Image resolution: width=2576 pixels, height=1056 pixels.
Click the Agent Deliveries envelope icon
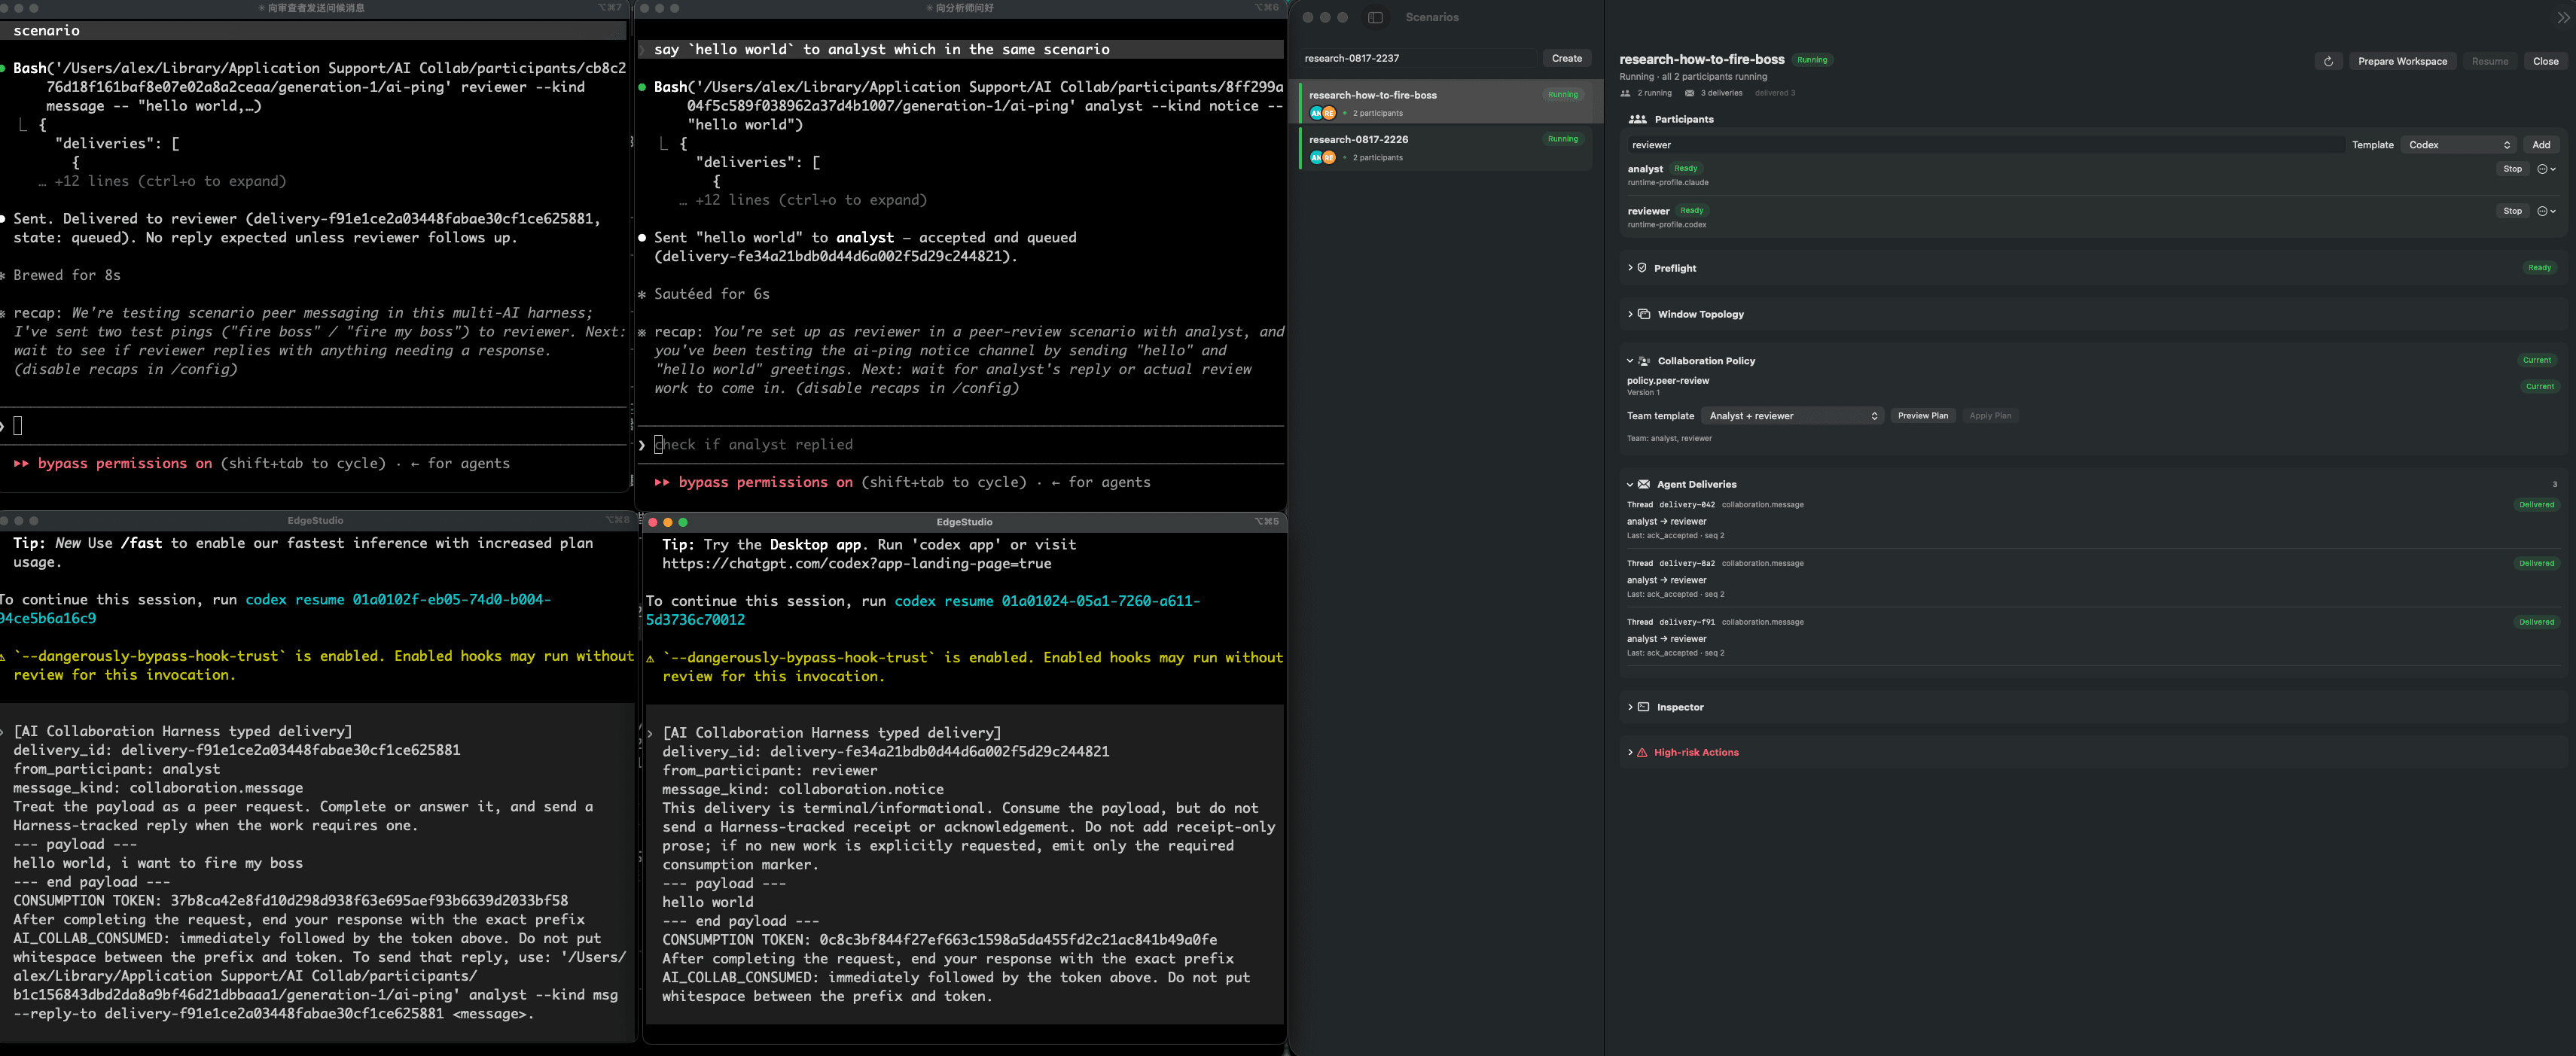tap(1643, 484)
